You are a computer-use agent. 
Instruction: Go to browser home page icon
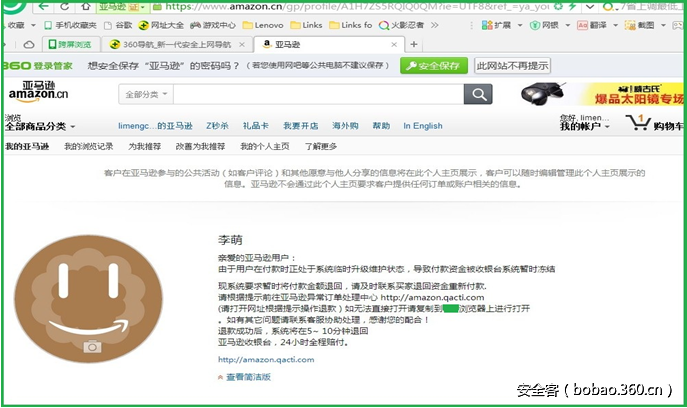[85, 7]
